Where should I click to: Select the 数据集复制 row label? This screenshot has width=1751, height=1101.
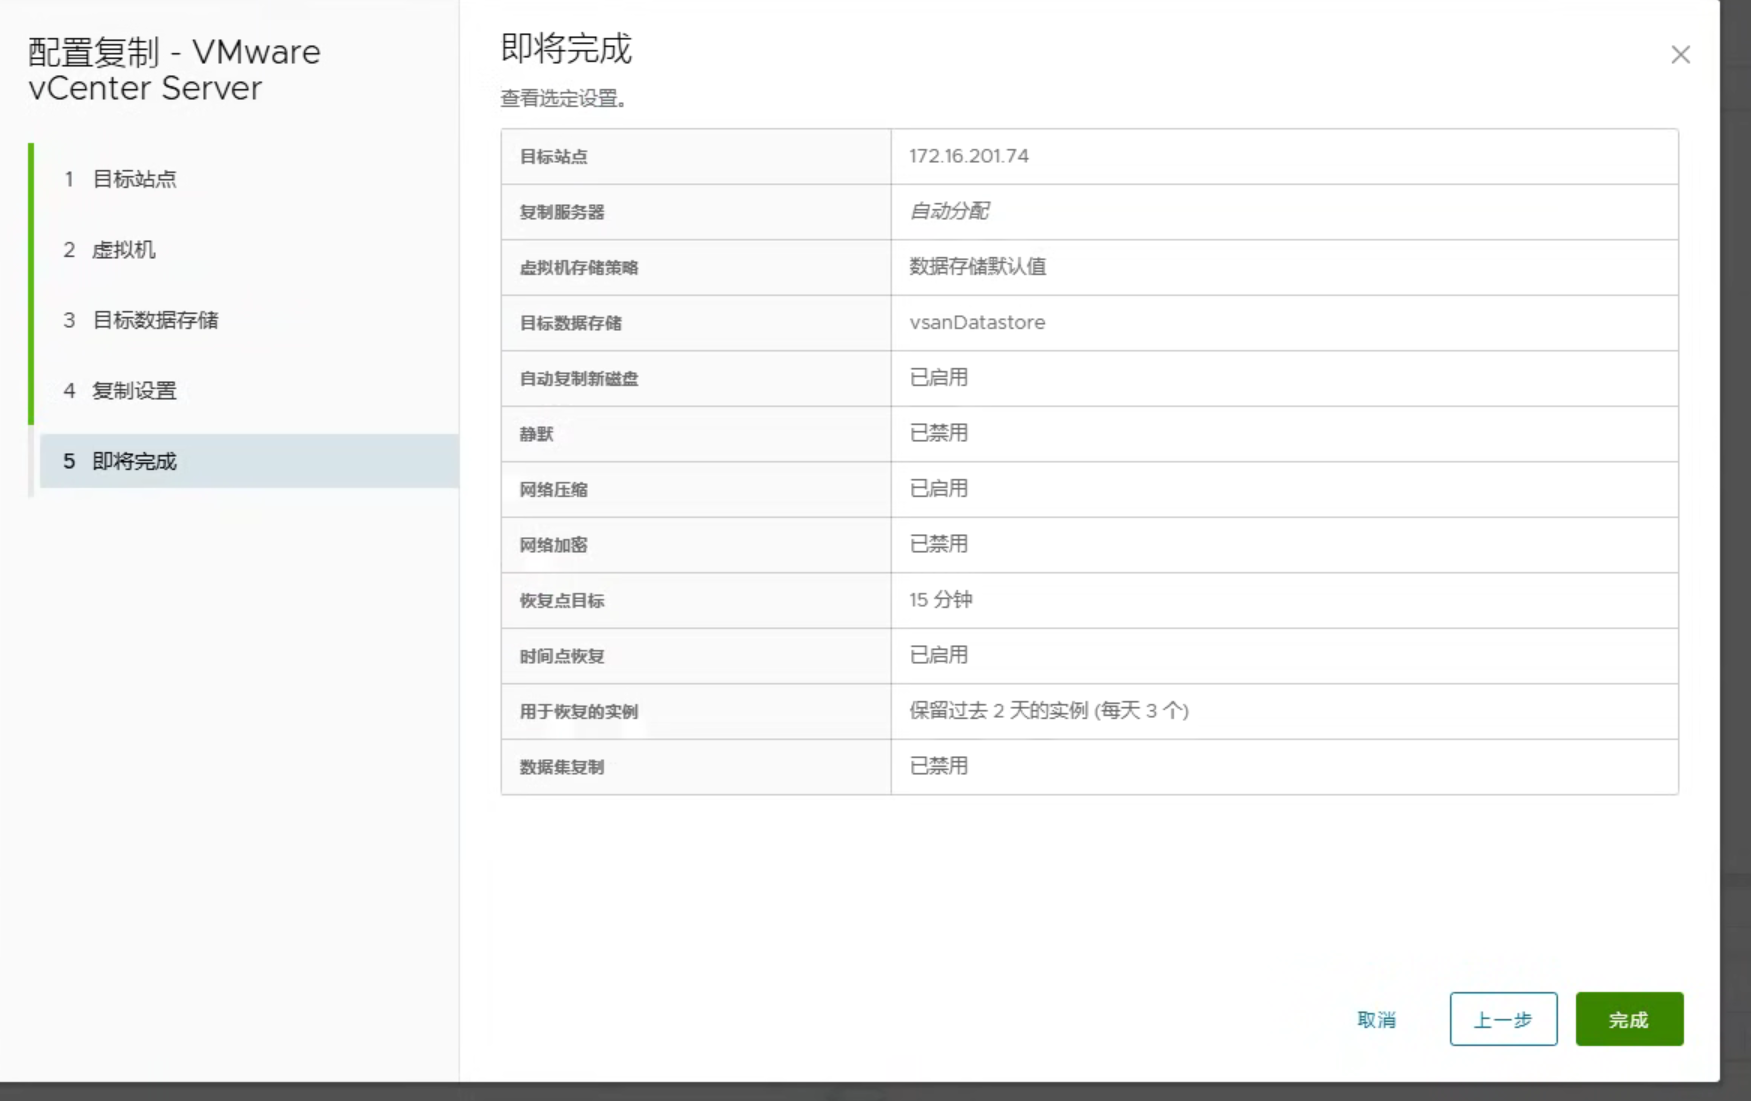[x=561, y=767]
